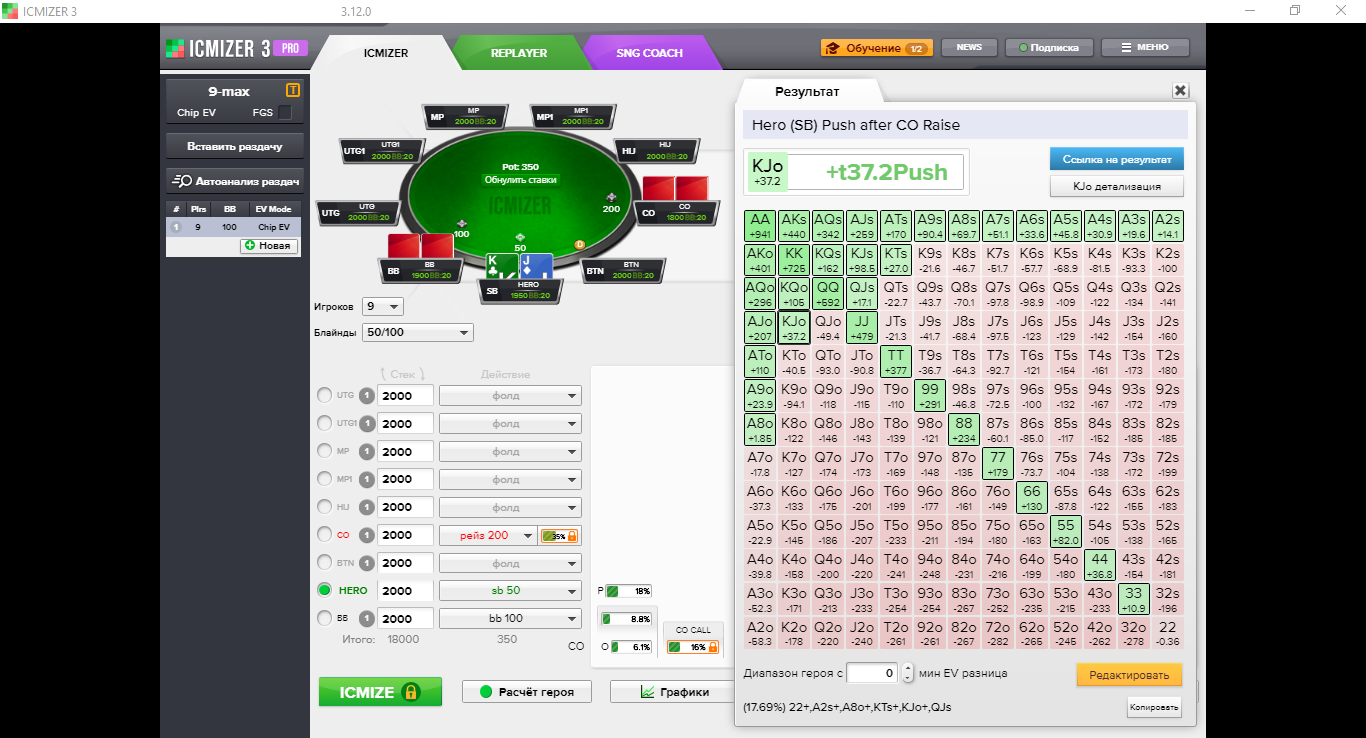Open BB action dropdown bb 100
Image resolution: width=1366 pixels, height=738 pixels.
point(510,619)
